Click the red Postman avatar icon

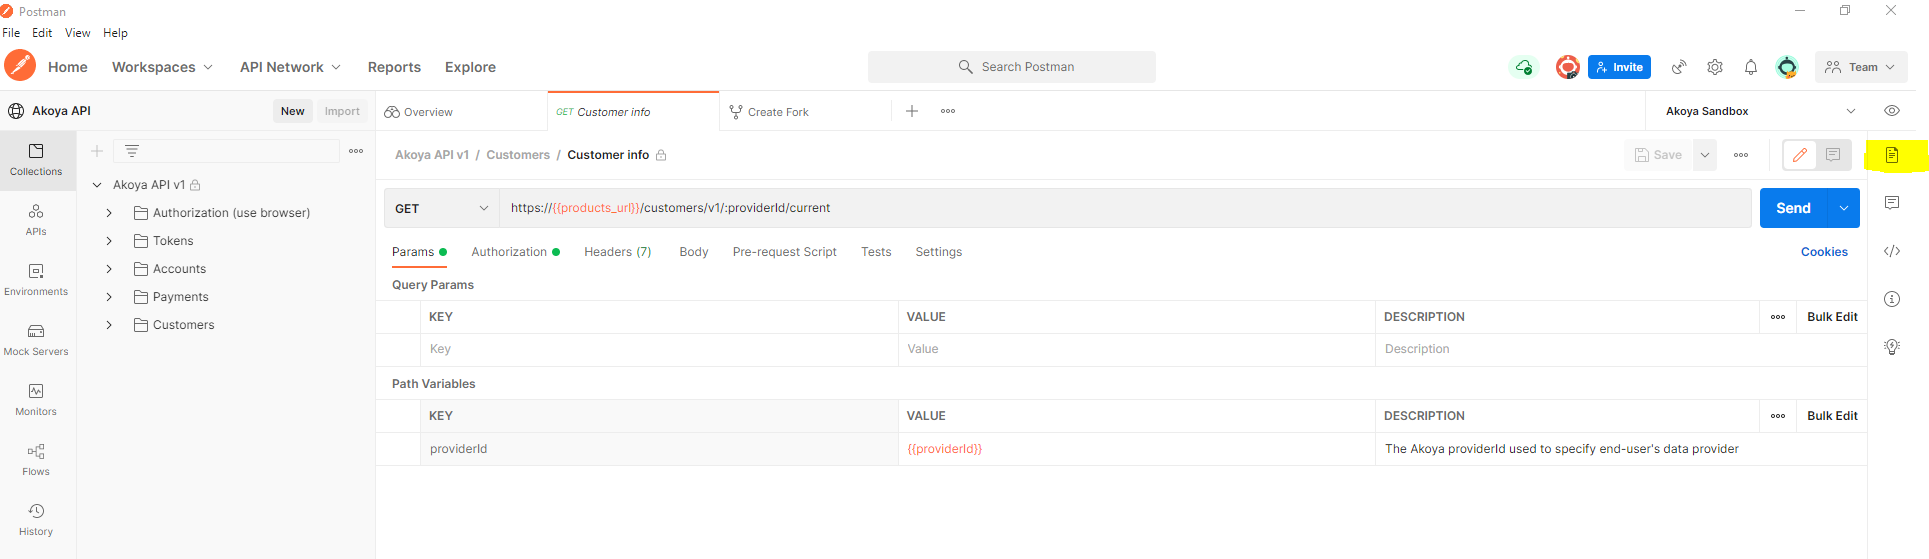coord(1568,67)
